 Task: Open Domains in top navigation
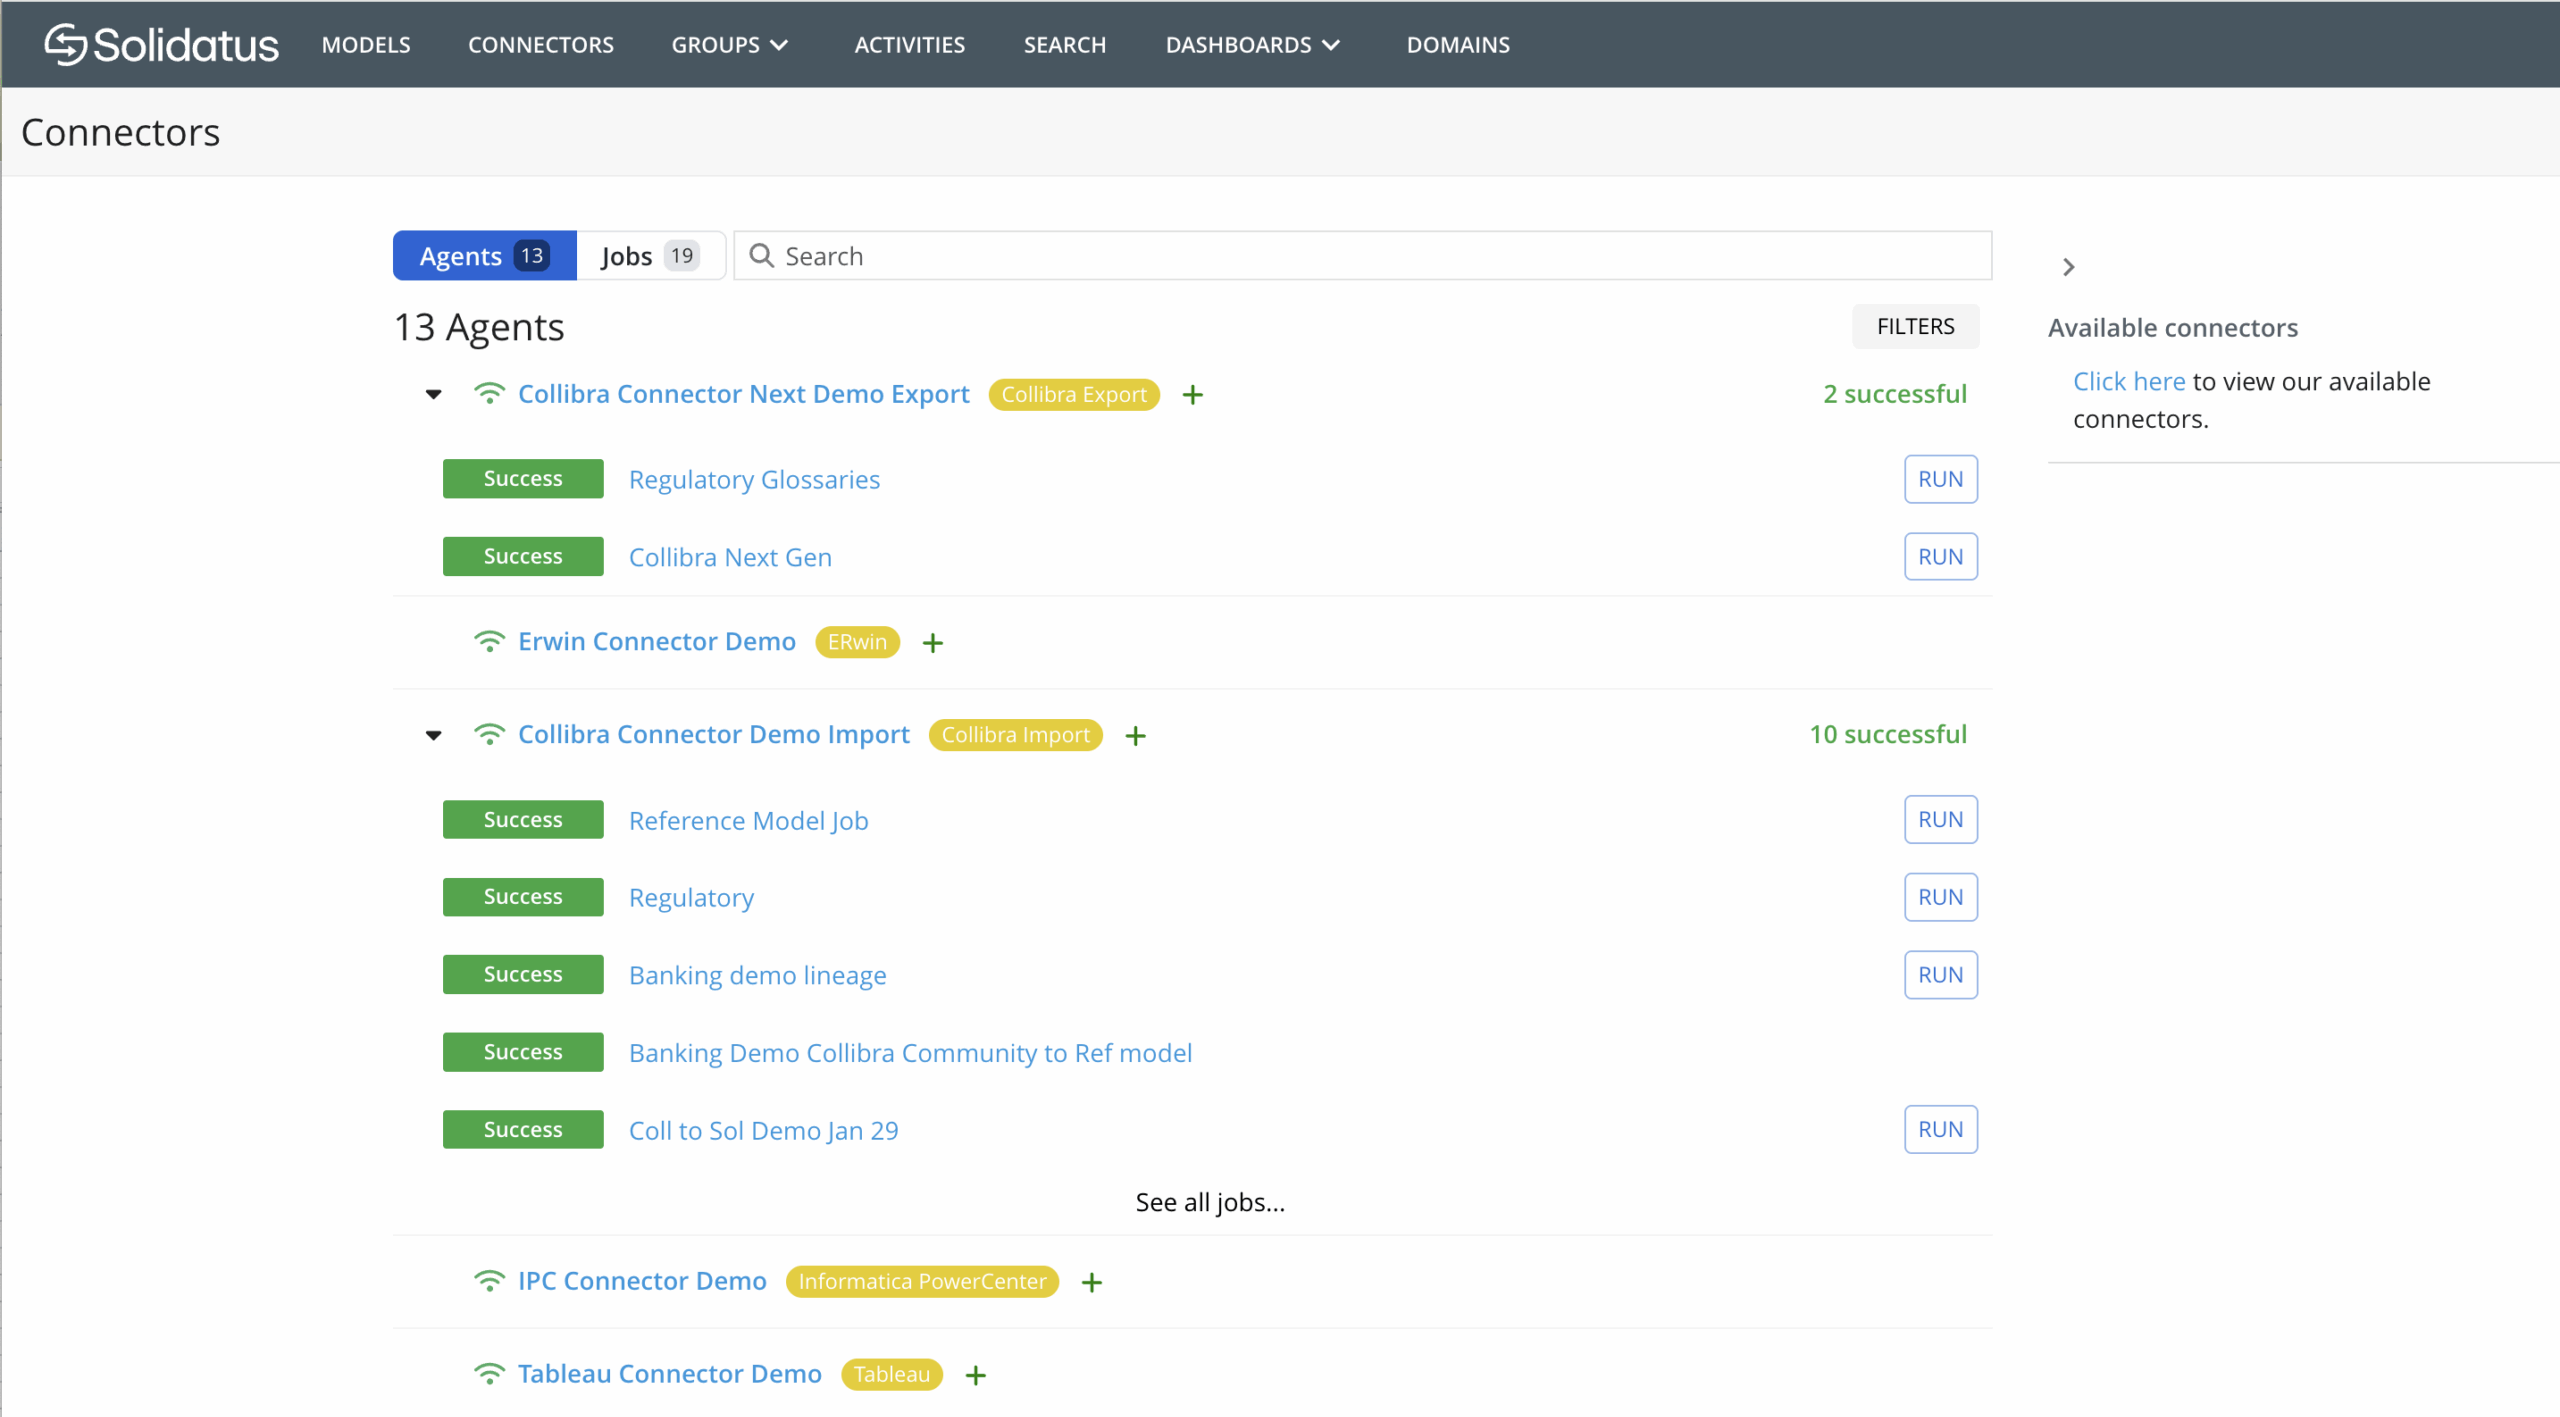(1458, 45)
